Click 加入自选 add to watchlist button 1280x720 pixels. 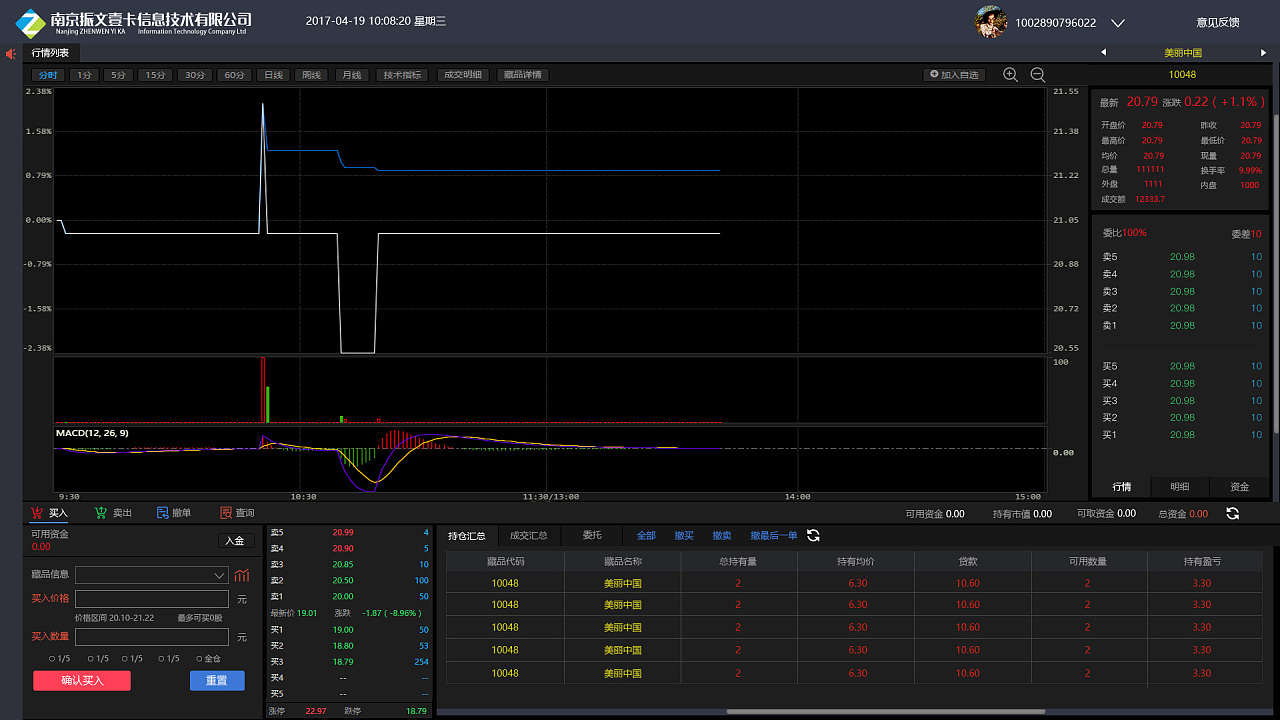click(954, 75)
